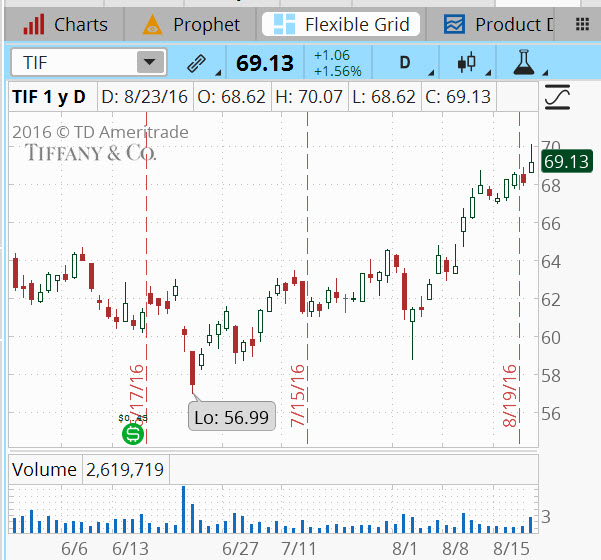
Task: Select the Flexible Grid tab
Action: [341, 25]
